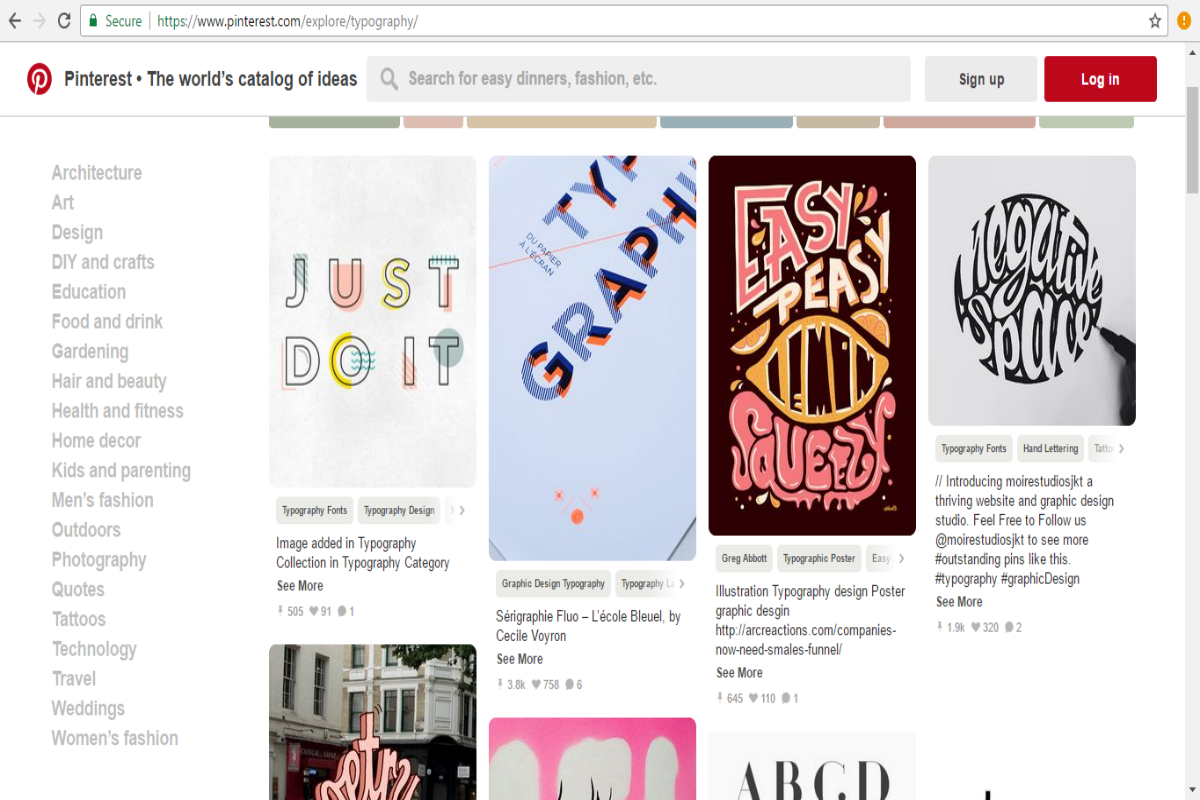Open the Home decor category
Viewport: 1200px width, 800px height.
pyautogui.click(x=96, y=440)
